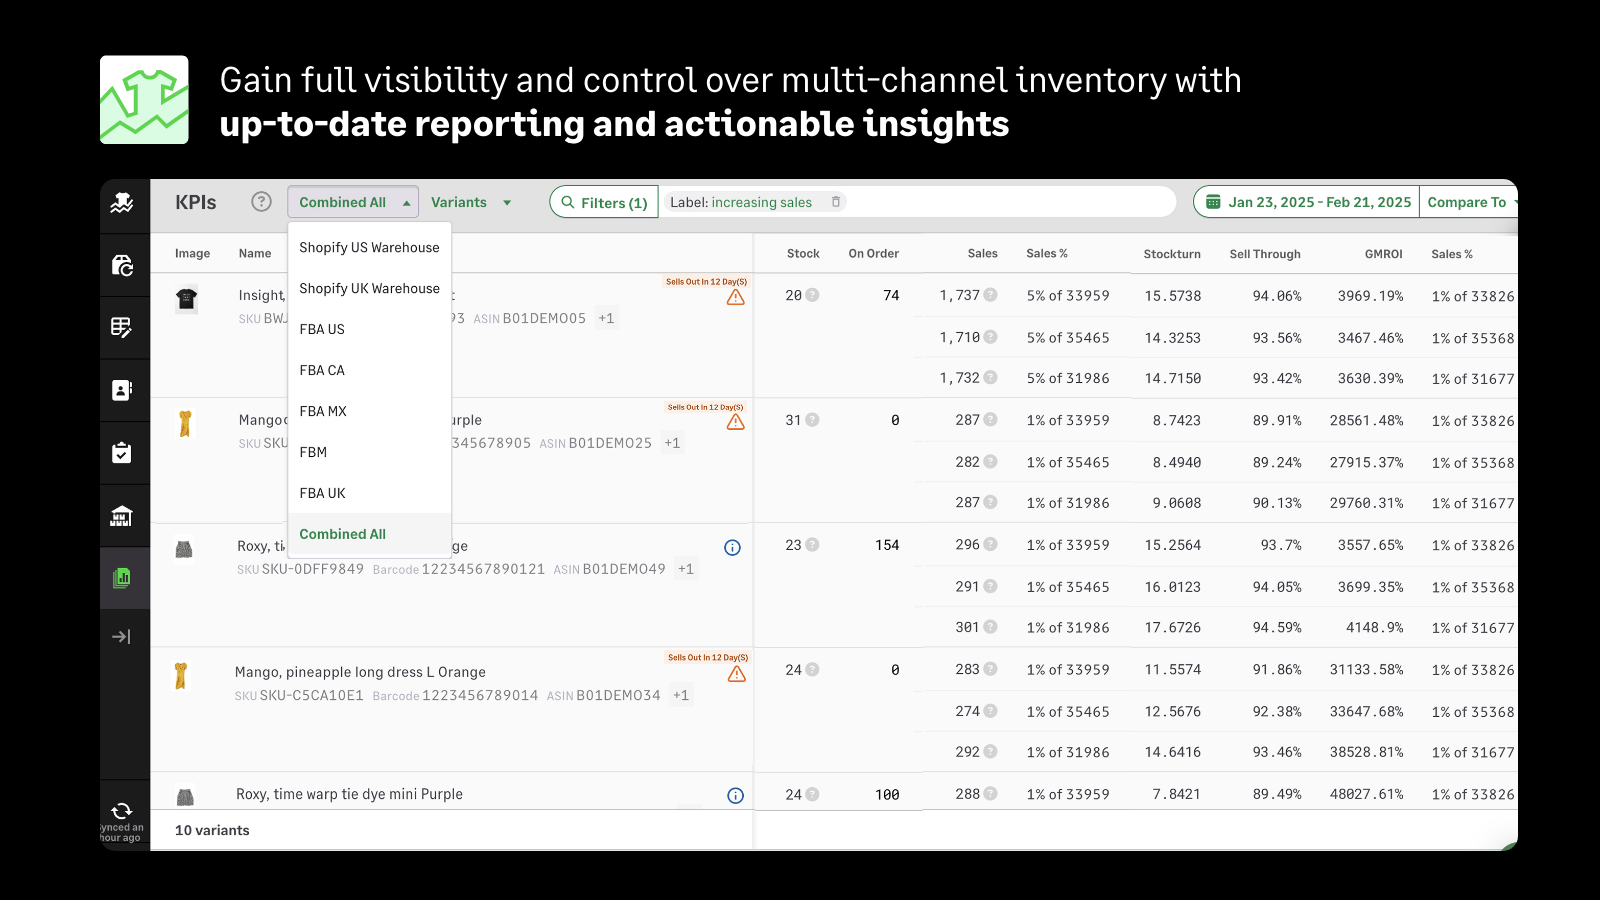The width and height of the screenshot is (1600, 900).
Task: Select 'FBA CA' in the warehouse list
Action: pyautogui.click(x=321, y=370)
